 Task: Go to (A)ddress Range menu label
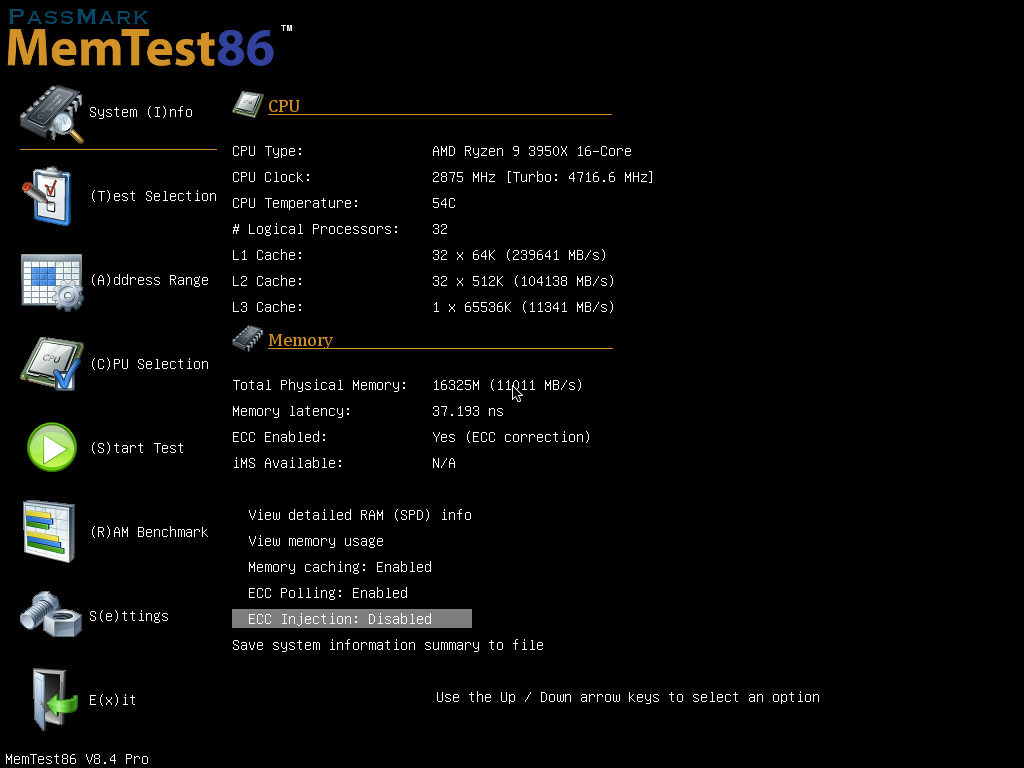click(x=150, y=280)
